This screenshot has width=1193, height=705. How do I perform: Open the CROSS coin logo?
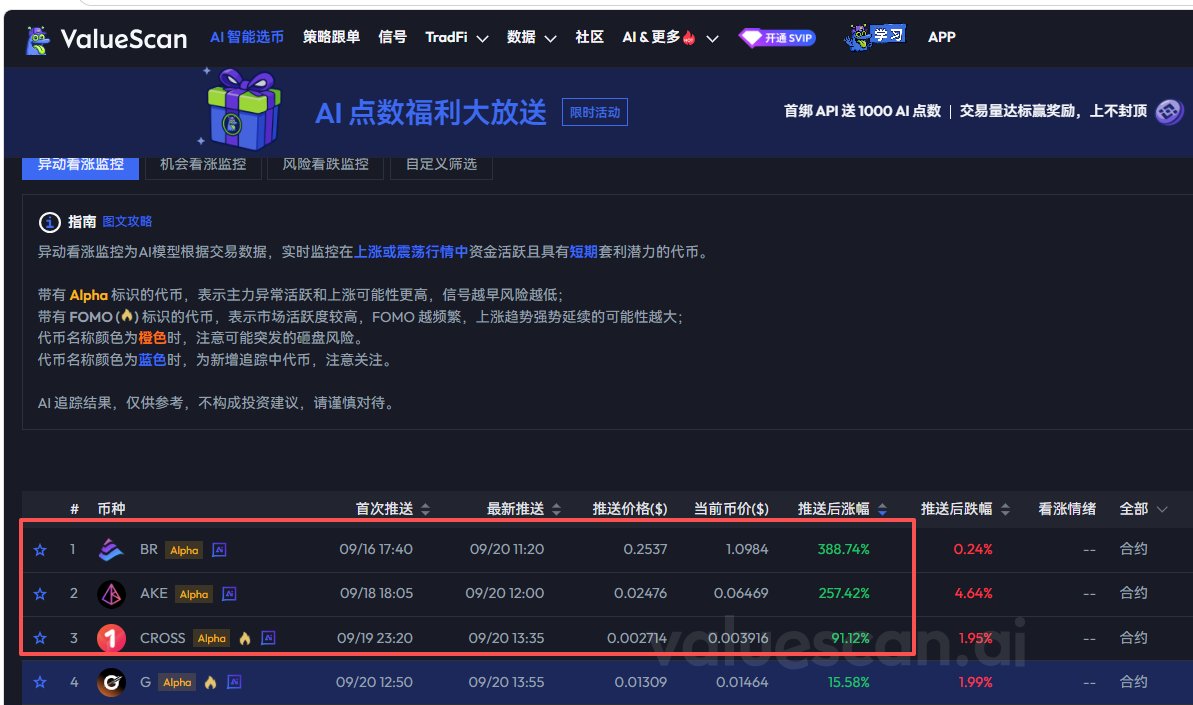pos(111,638)
